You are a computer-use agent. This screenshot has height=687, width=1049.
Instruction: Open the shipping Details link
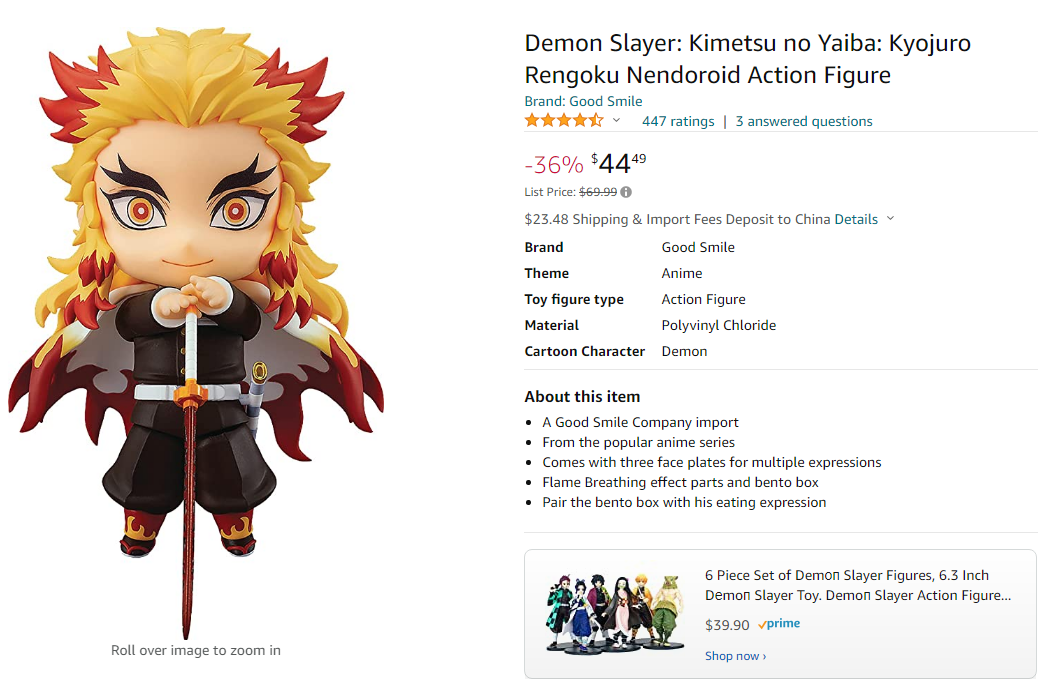click(x=856, y=219)
